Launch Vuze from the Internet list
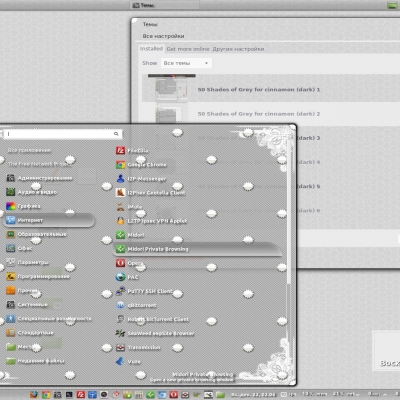 pos(128,361)
